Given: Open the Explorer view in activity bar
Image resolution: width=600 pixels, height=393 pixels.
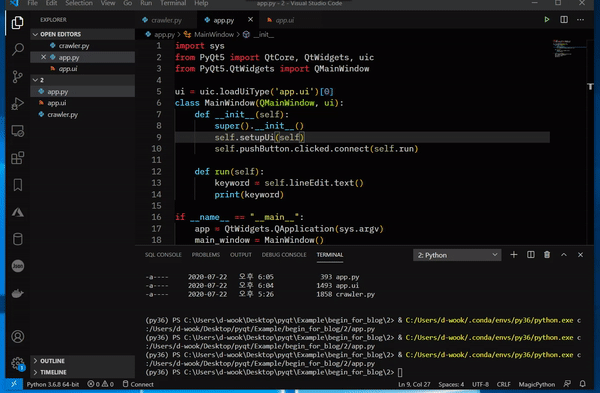Looking at the screenshot, I should click(x=17, y=23).
